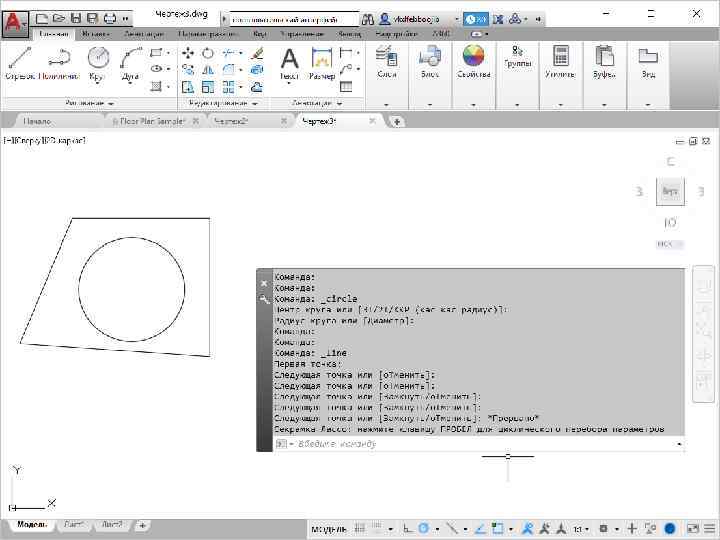This screenshot has height=540, width=720.
Task: Expand quick access toolbar customize arrow
Action: click(x=125, y=18)
